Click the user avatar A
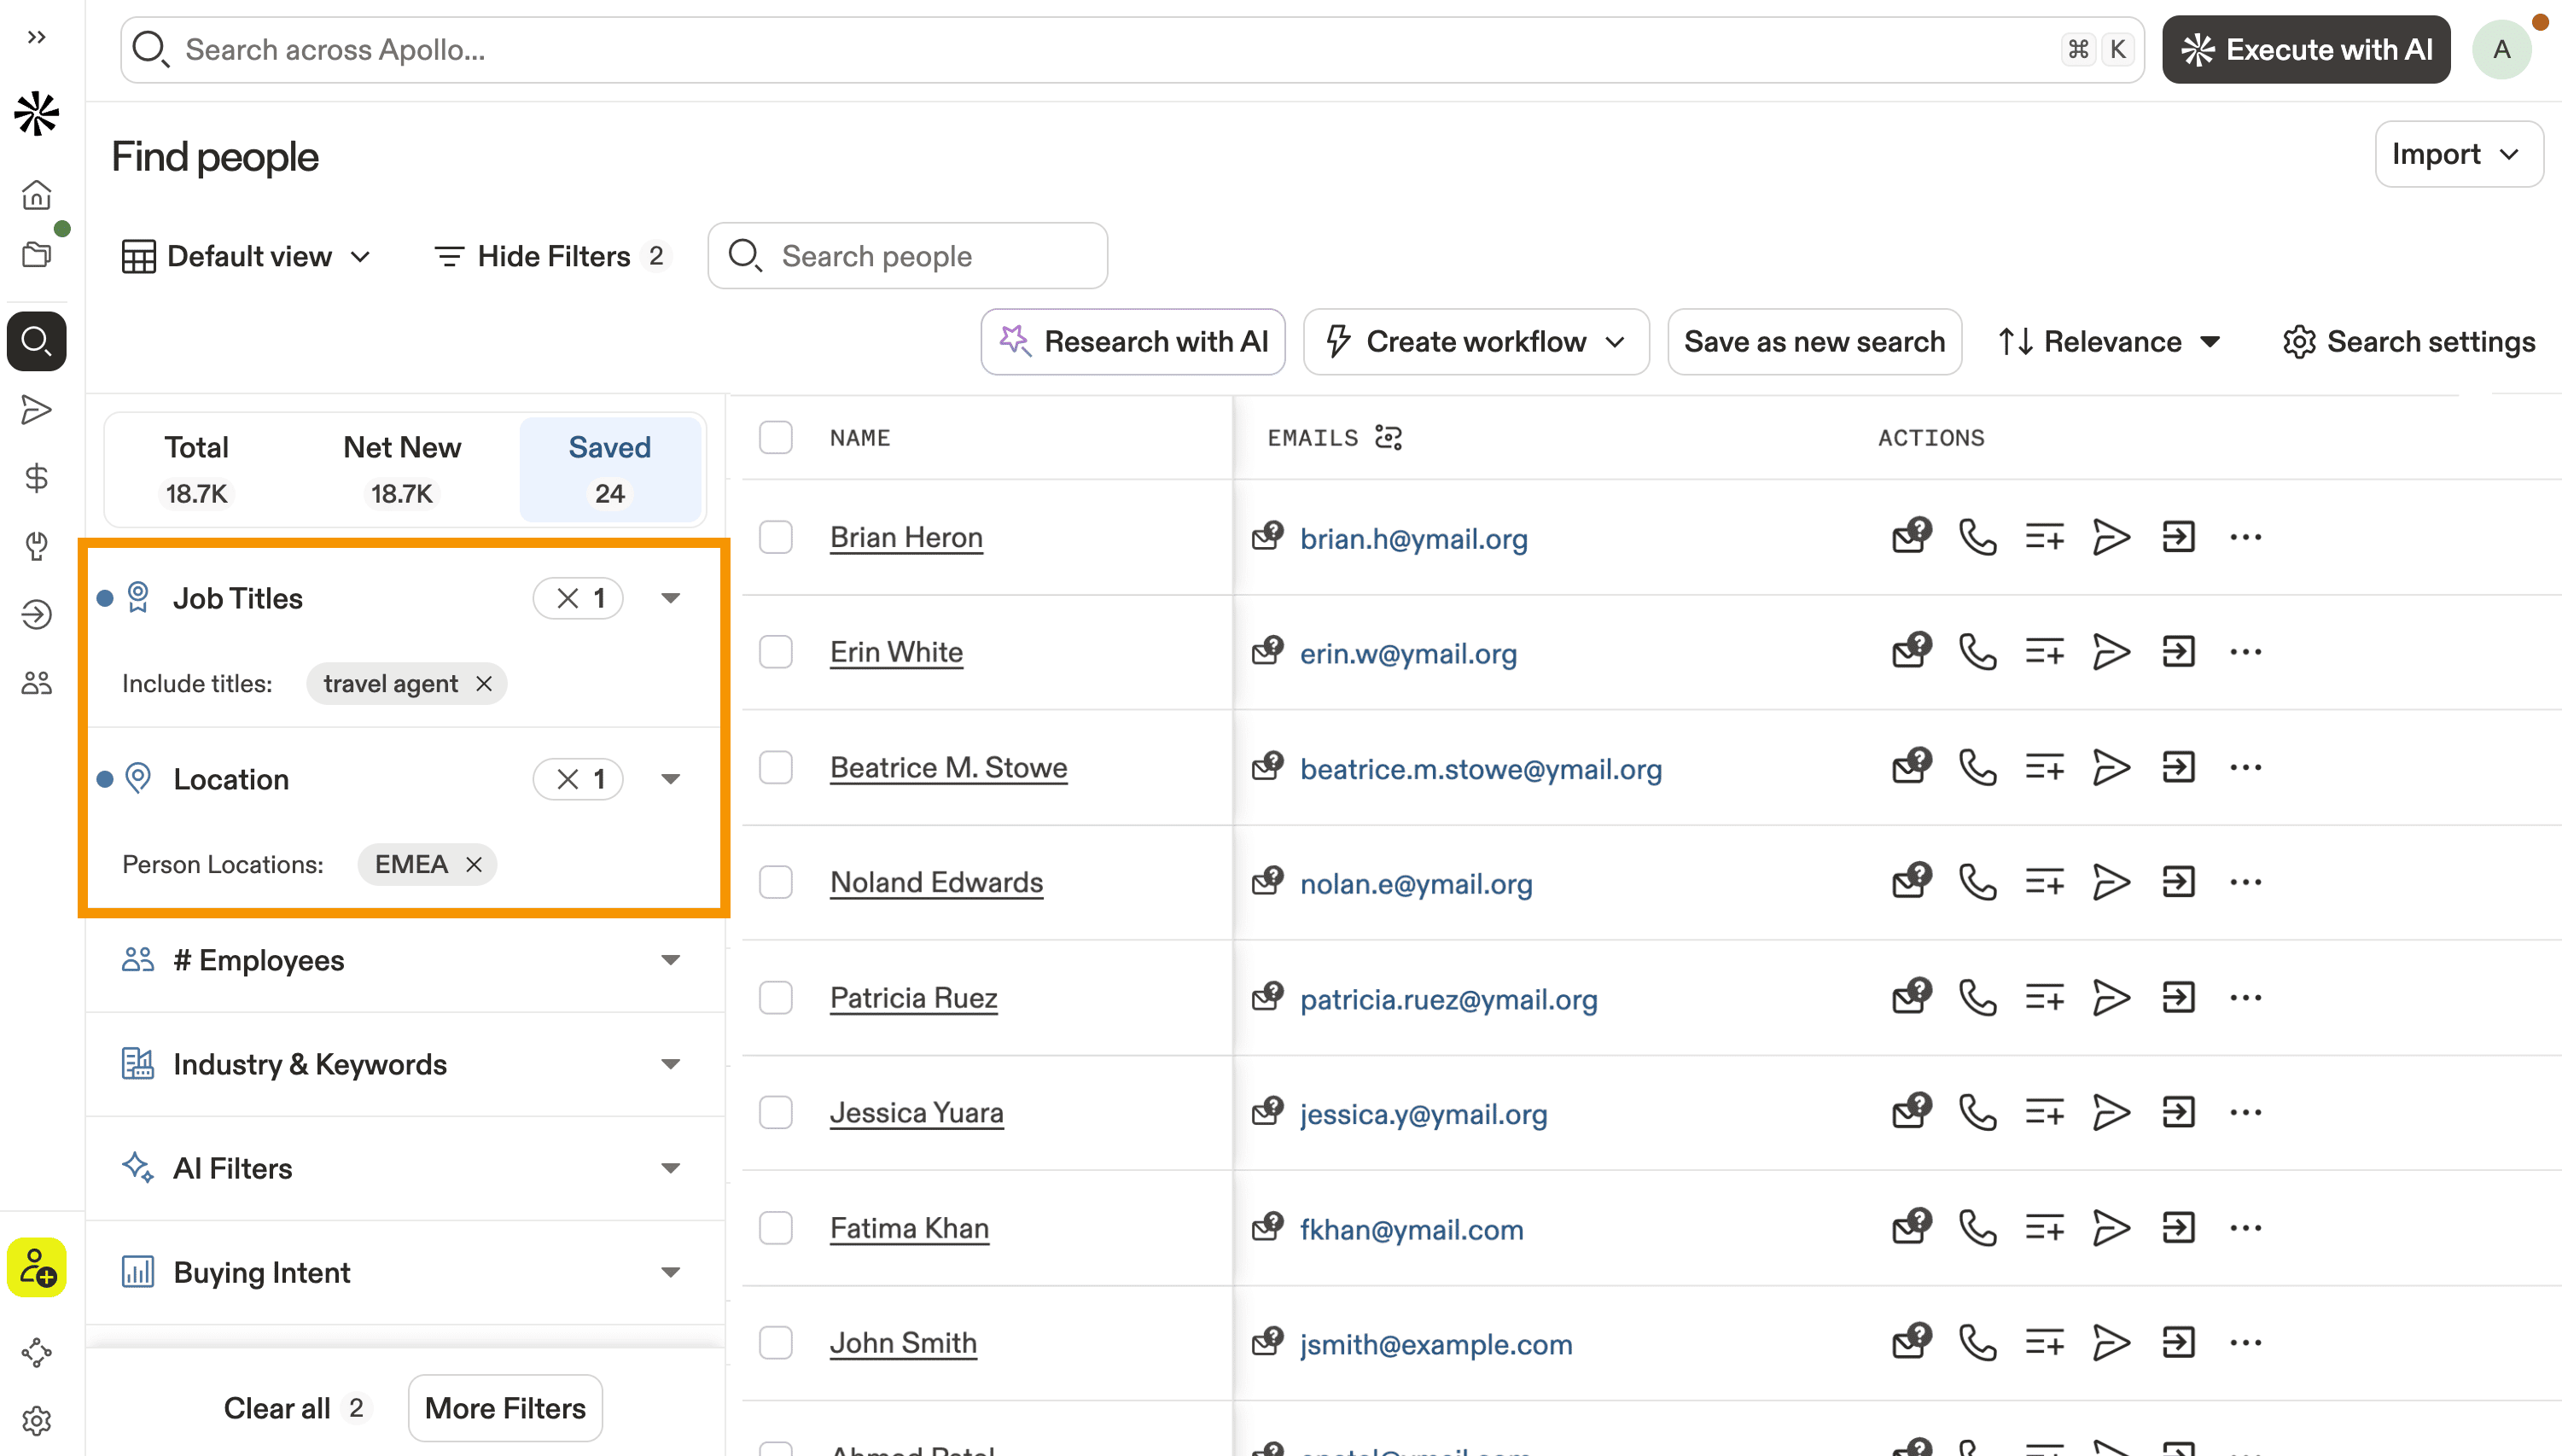 pyautogui.click(x=2501, y=49)
